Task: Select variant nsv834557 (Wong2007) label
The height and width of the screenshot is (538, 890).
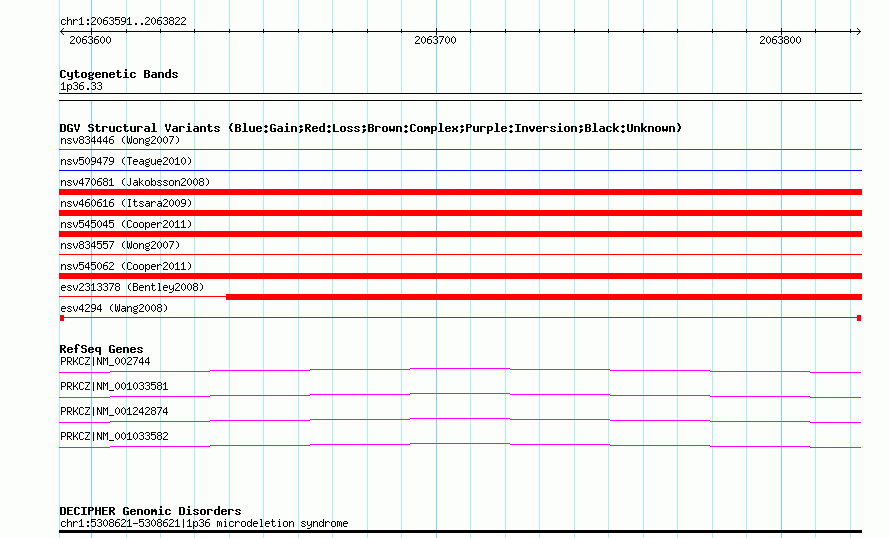Action: coord(120,245)
